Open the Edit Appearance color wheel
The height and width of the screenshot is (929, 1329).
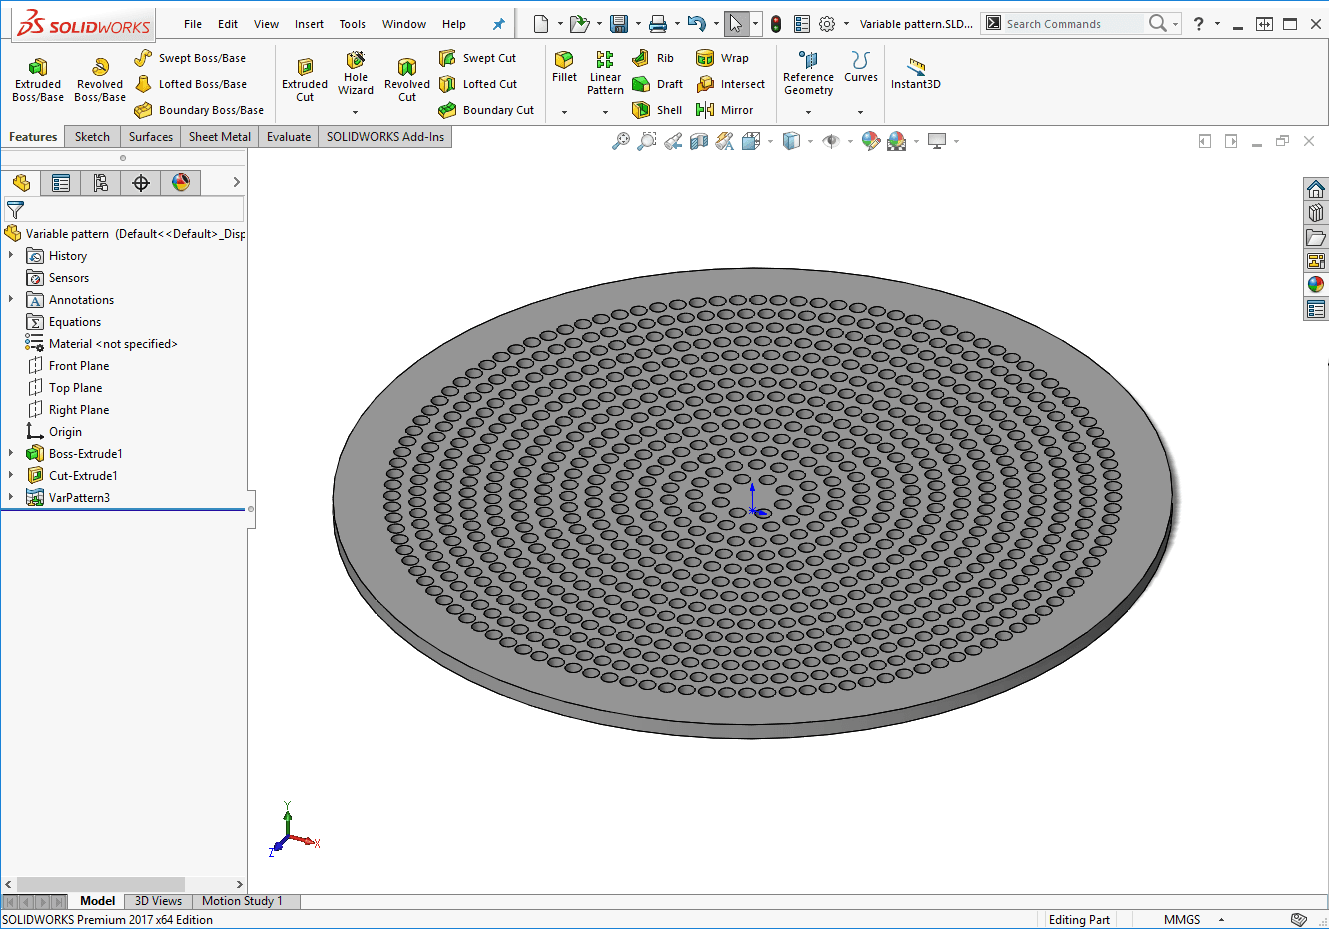[871, 141]
